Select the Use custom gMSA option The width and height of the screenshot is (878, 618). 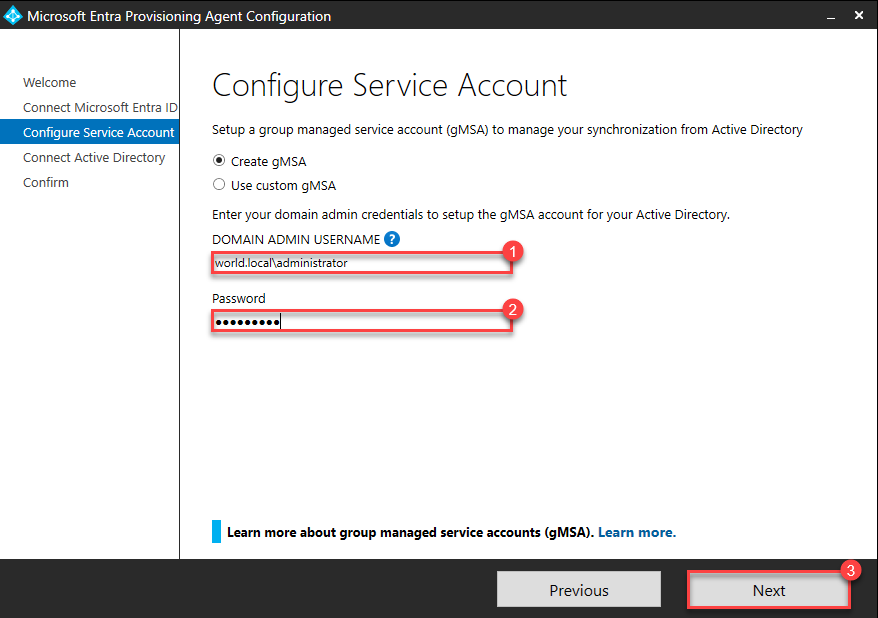[219, 185]
